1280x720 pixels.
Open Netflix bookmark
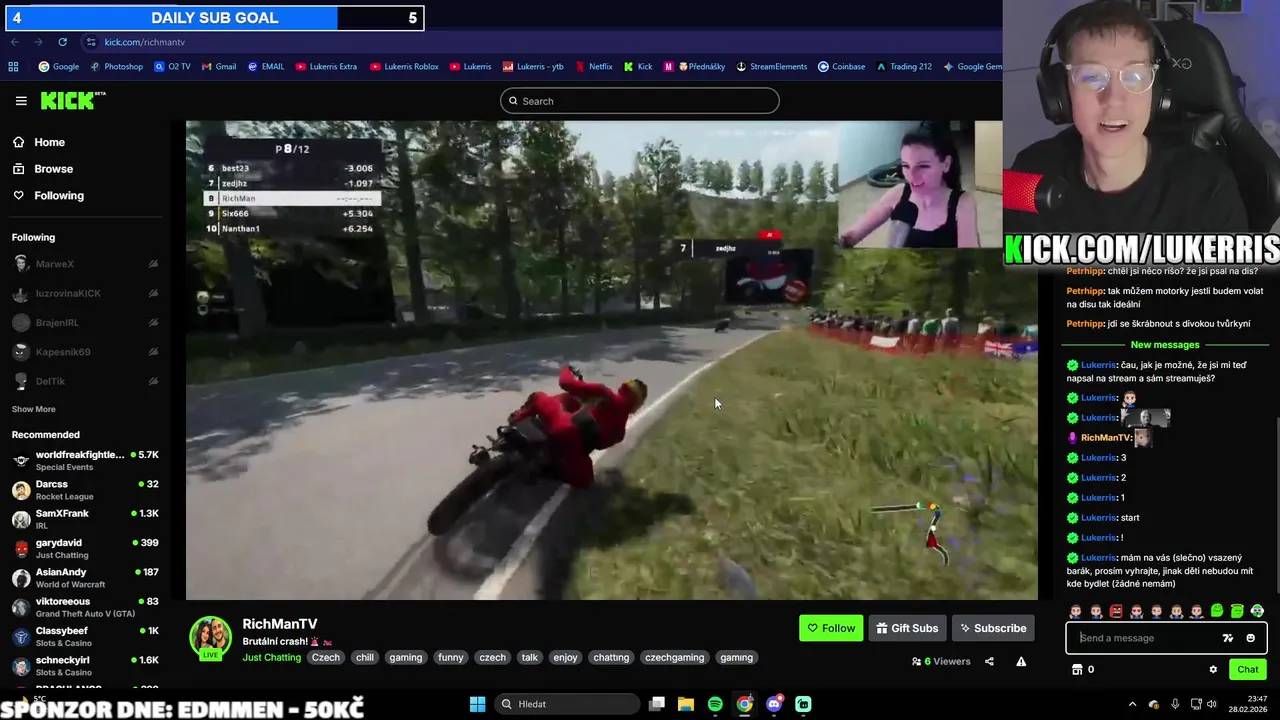(594, 67)
